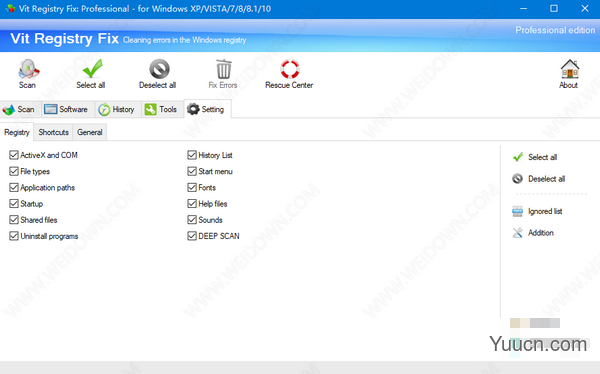Minimize the Vit Registry Fix window

coord(523,8)
